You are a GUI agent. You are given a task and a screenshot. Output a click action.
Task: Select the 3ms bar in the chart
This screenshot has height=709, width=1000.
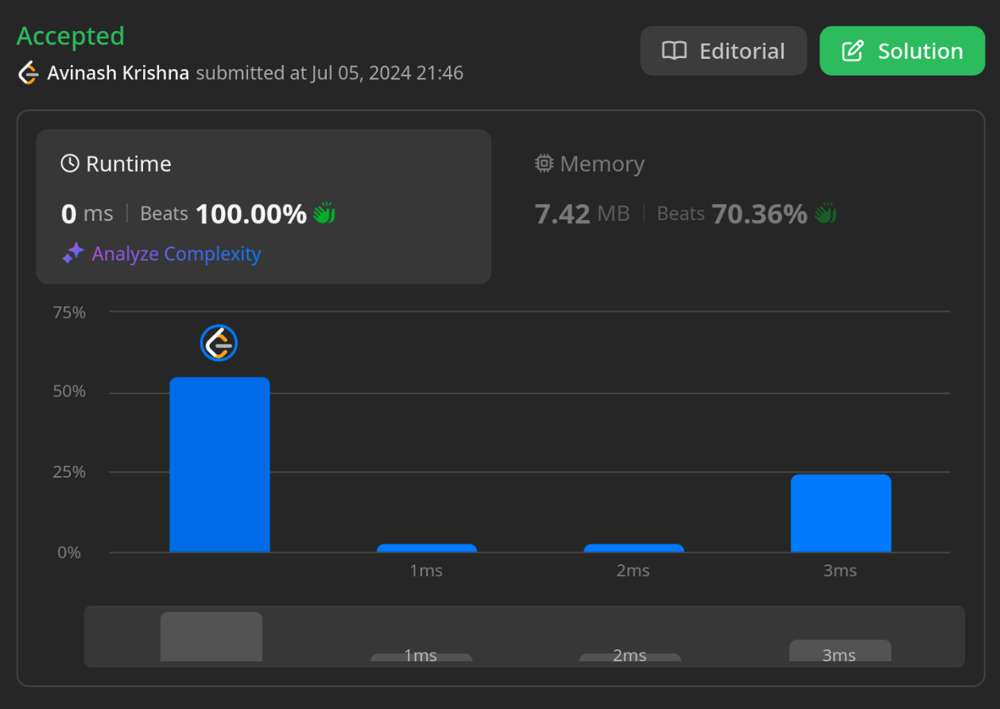pyautogui.click(x=840, y=513)
